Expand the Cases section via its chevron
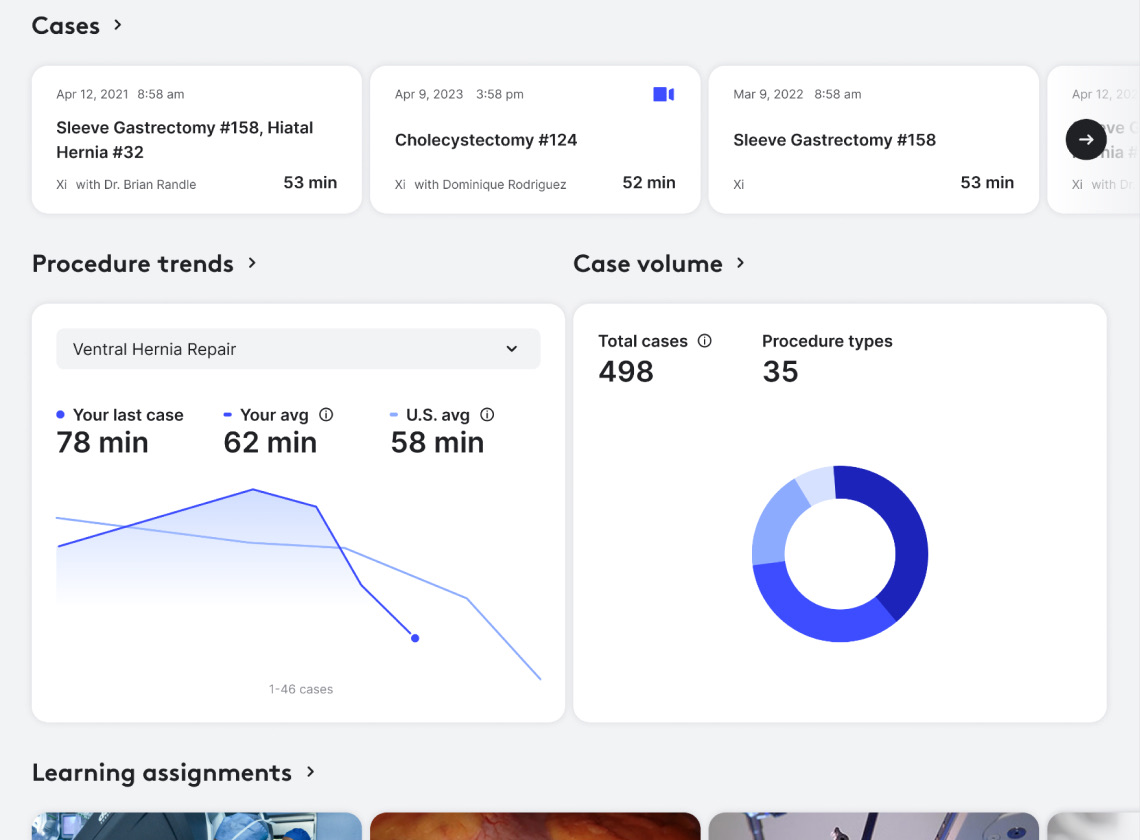Viewport: 1140px width, 840px height. 117,26
